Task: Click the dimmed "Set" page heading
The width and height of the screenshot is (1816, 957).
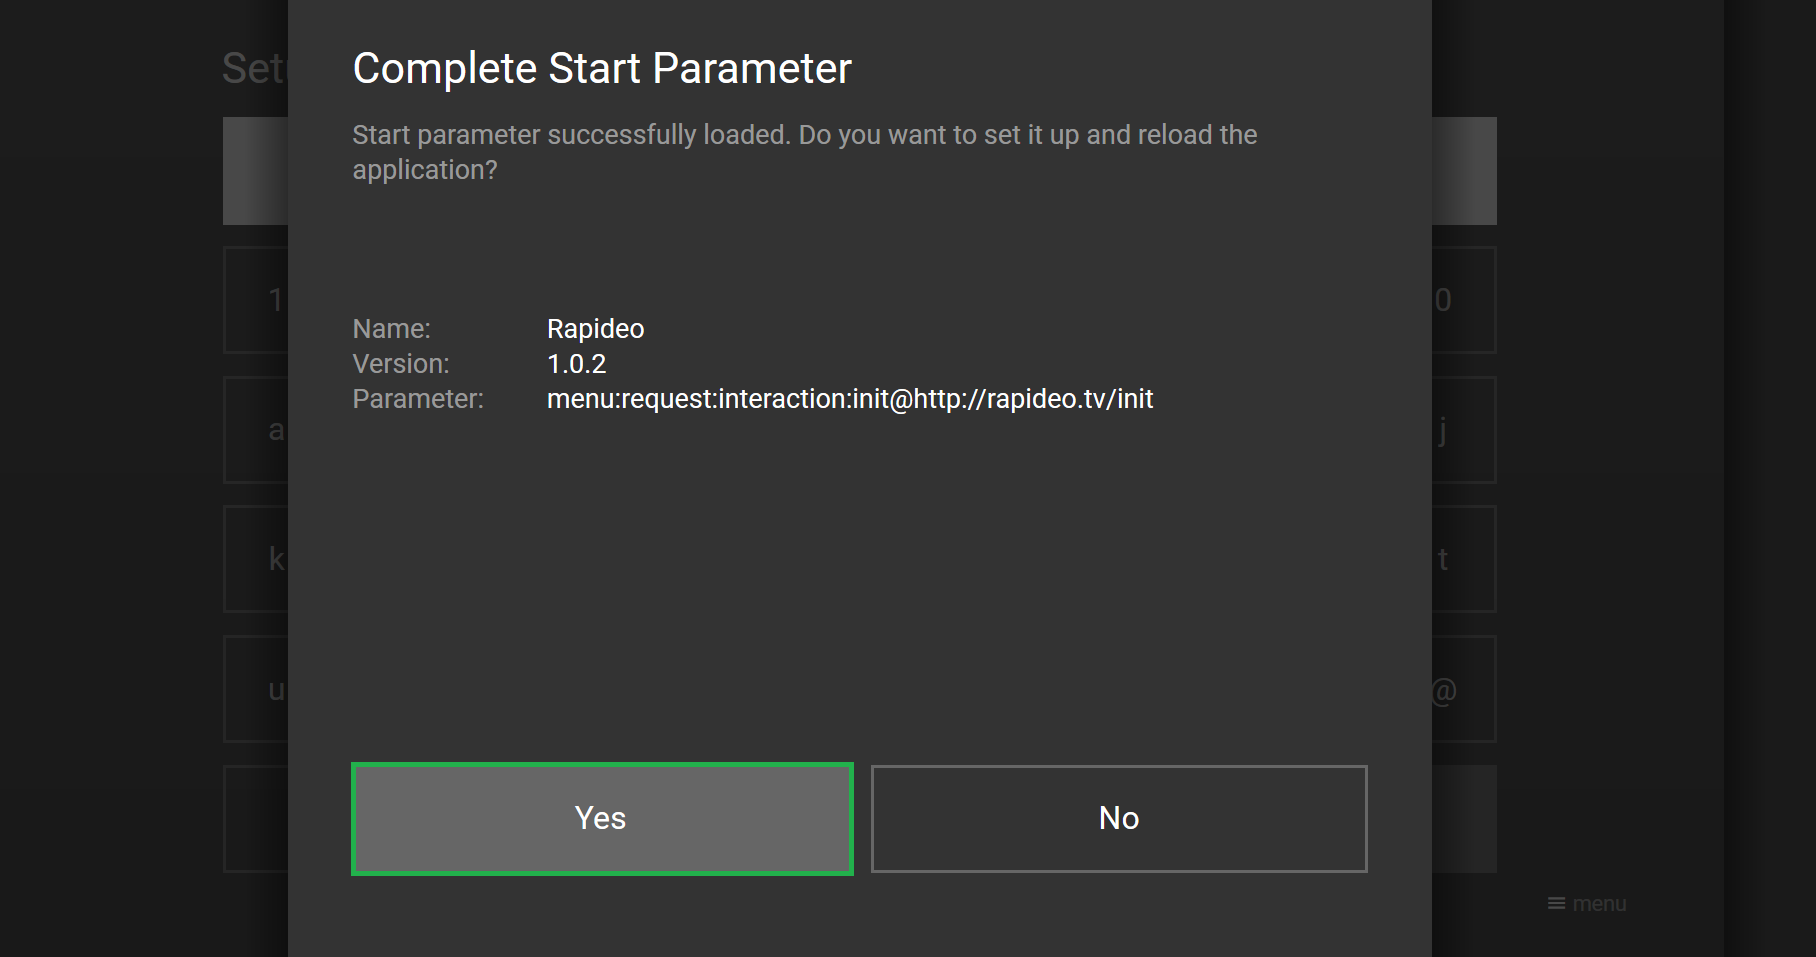Action: click(255, 69)
